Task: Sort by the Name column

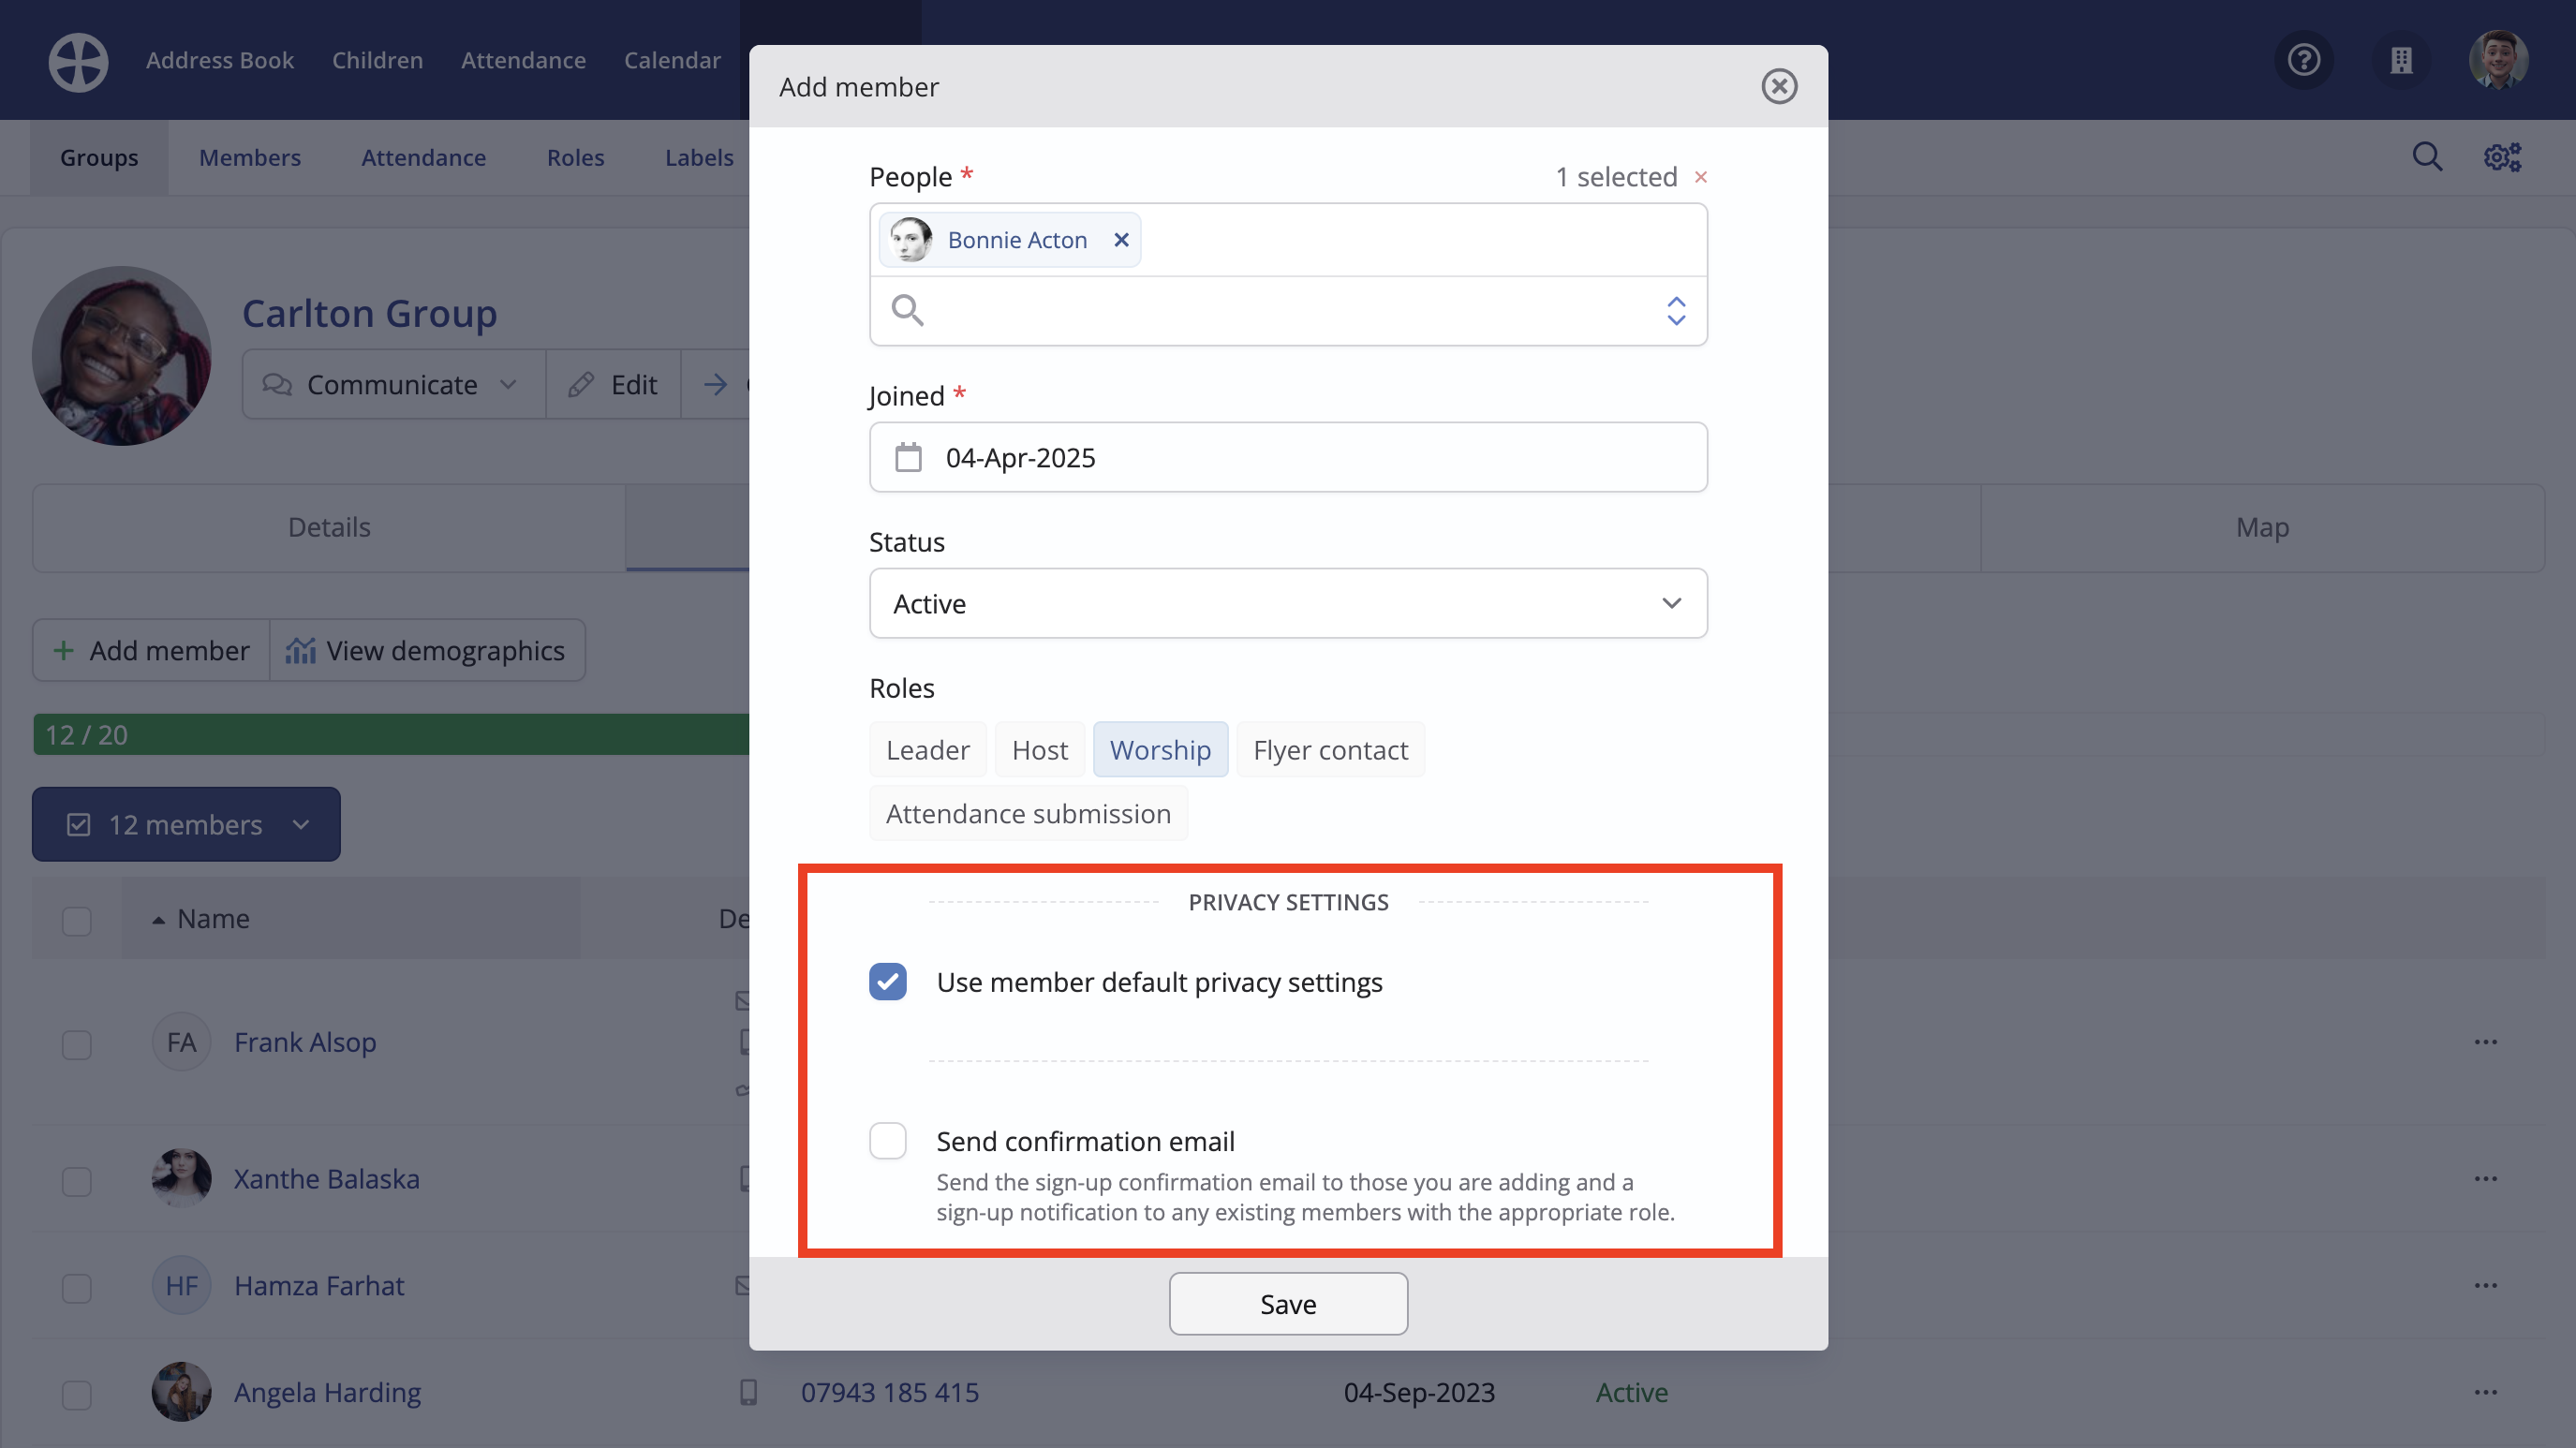Action: coord(213,918)
